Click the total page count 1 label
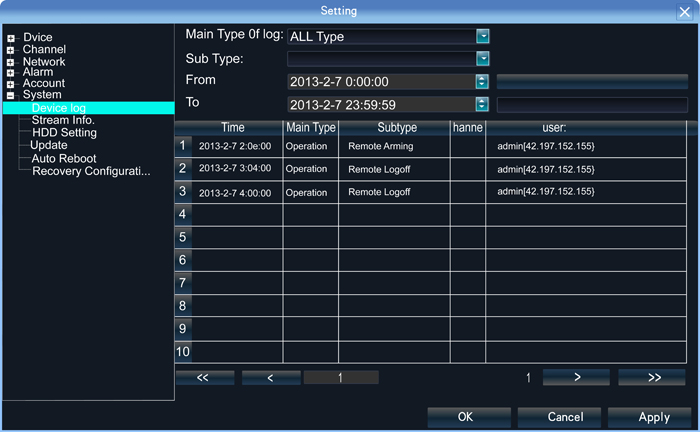 pyautogui.click(x=528, y=378)
